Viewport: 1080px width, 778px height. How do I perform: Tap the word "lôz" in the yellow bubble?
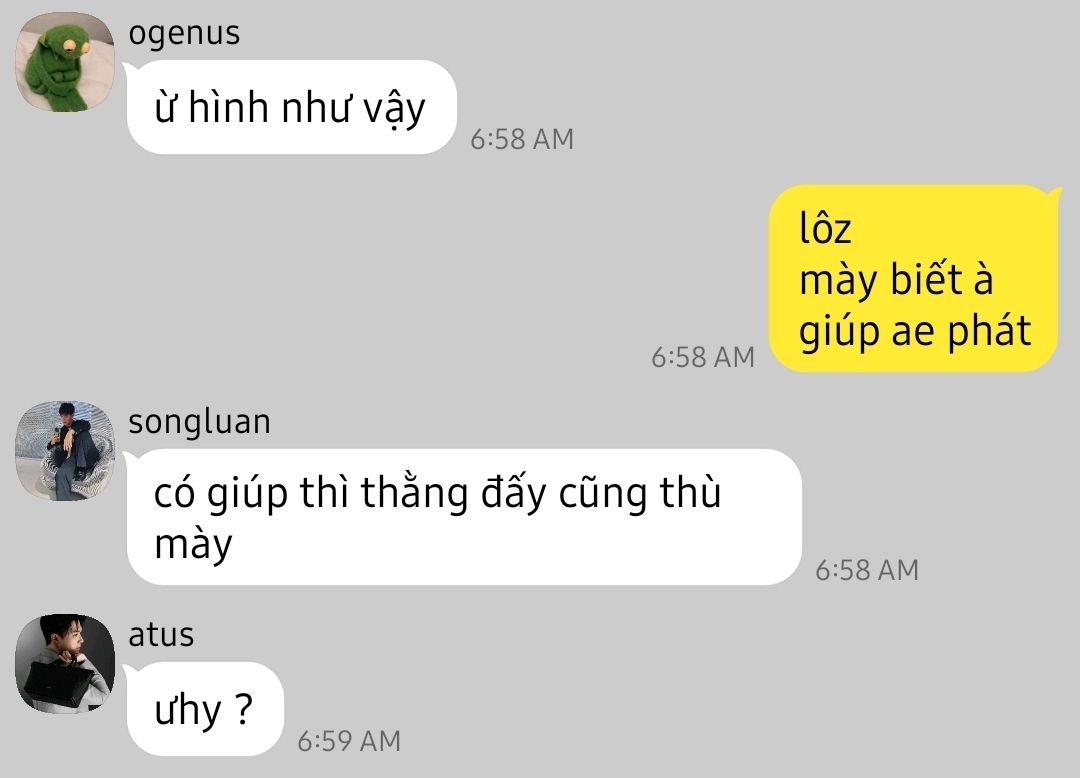(825, 228)
